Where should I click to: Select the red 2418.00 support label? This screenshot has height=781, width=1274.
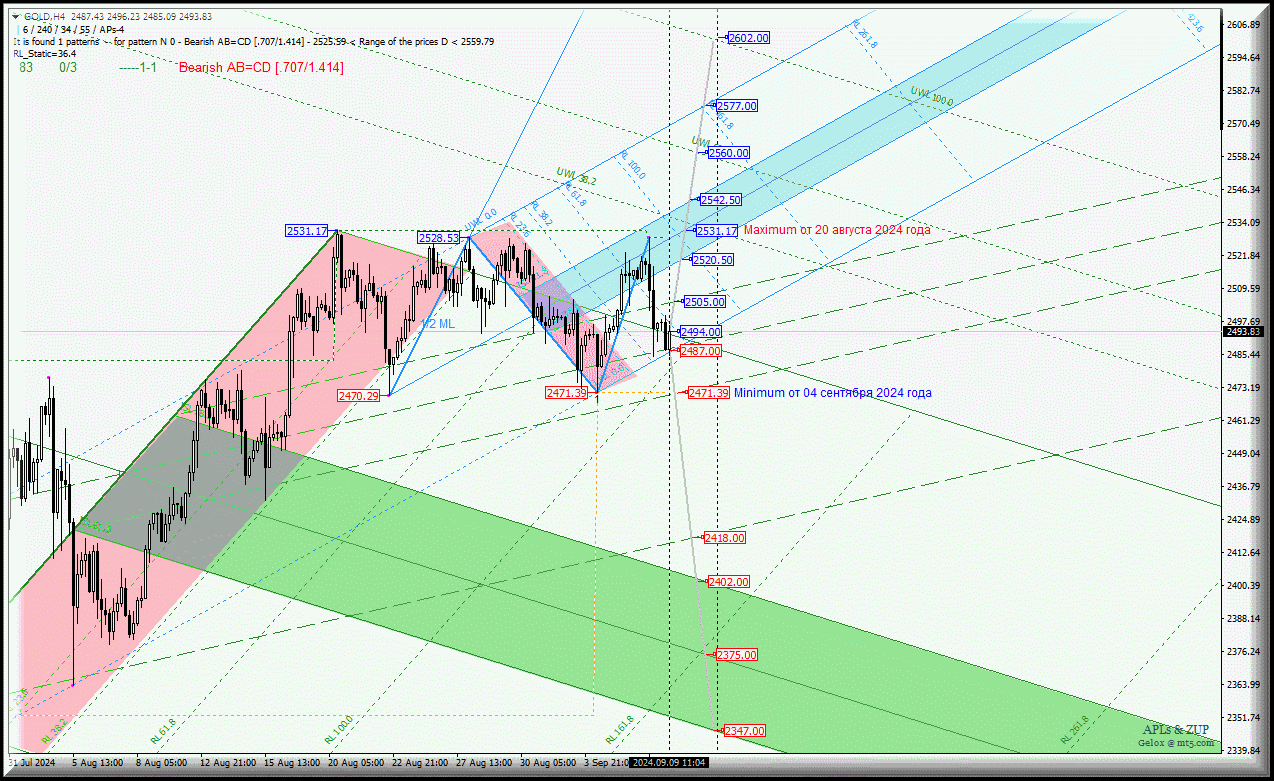tap(725, 538)
